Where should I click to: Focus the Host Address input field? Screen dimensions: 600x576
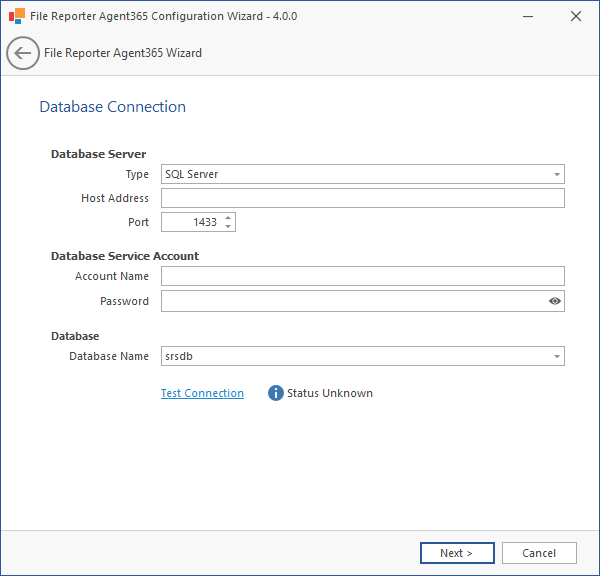point(362,198)
